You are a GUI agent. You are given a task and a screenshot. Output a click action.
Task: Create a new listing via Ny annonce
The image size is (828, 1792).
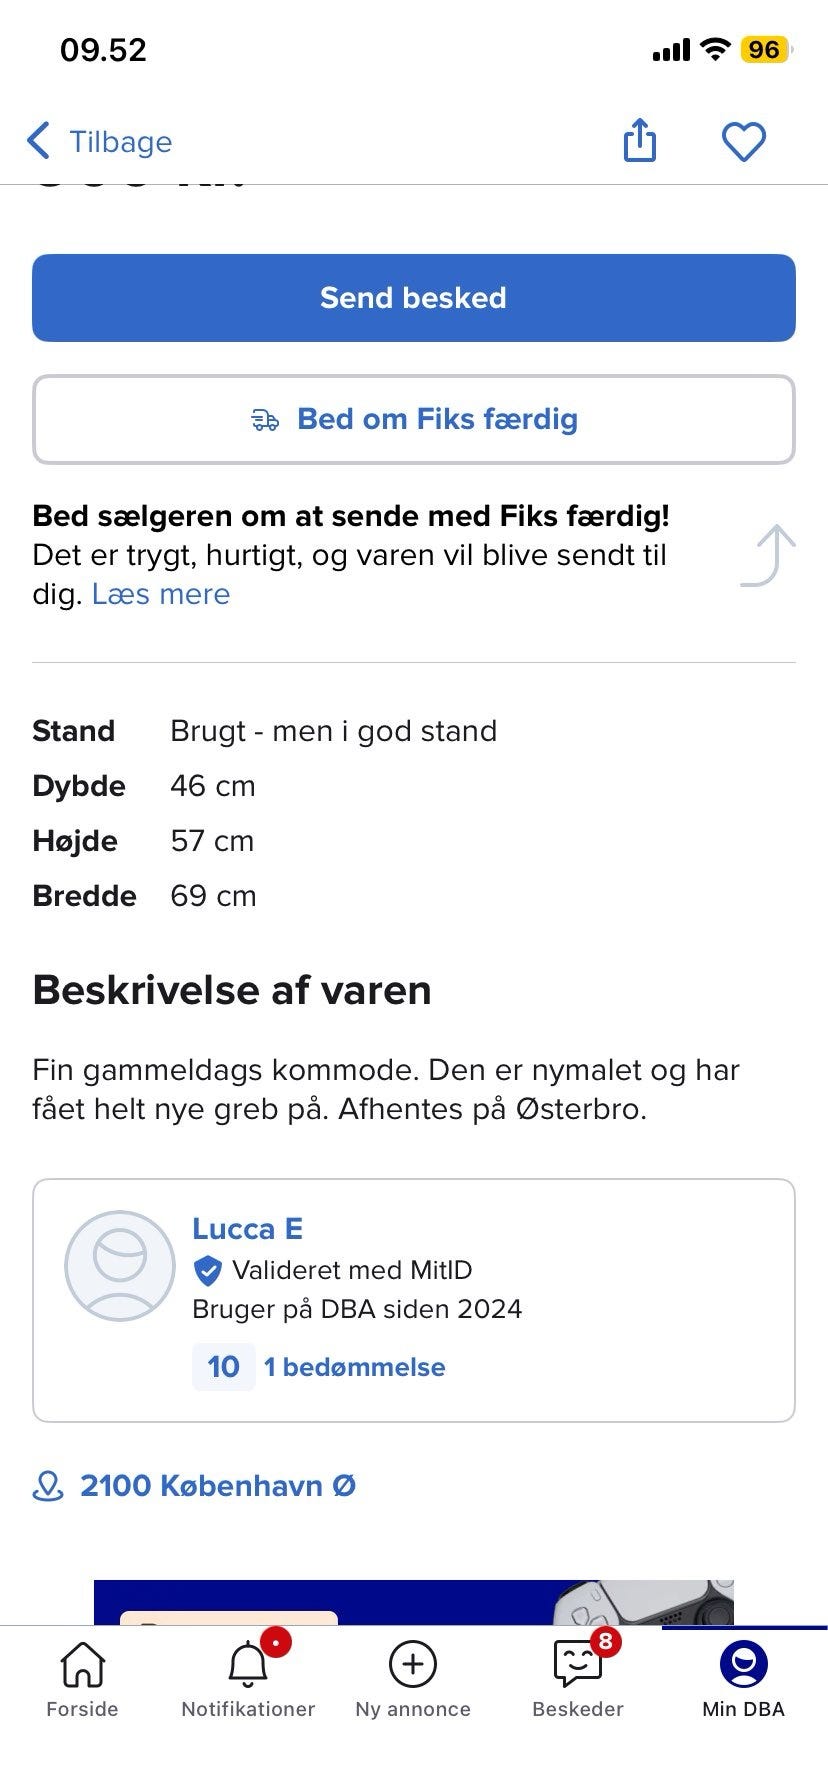(x=413, y=1680)
